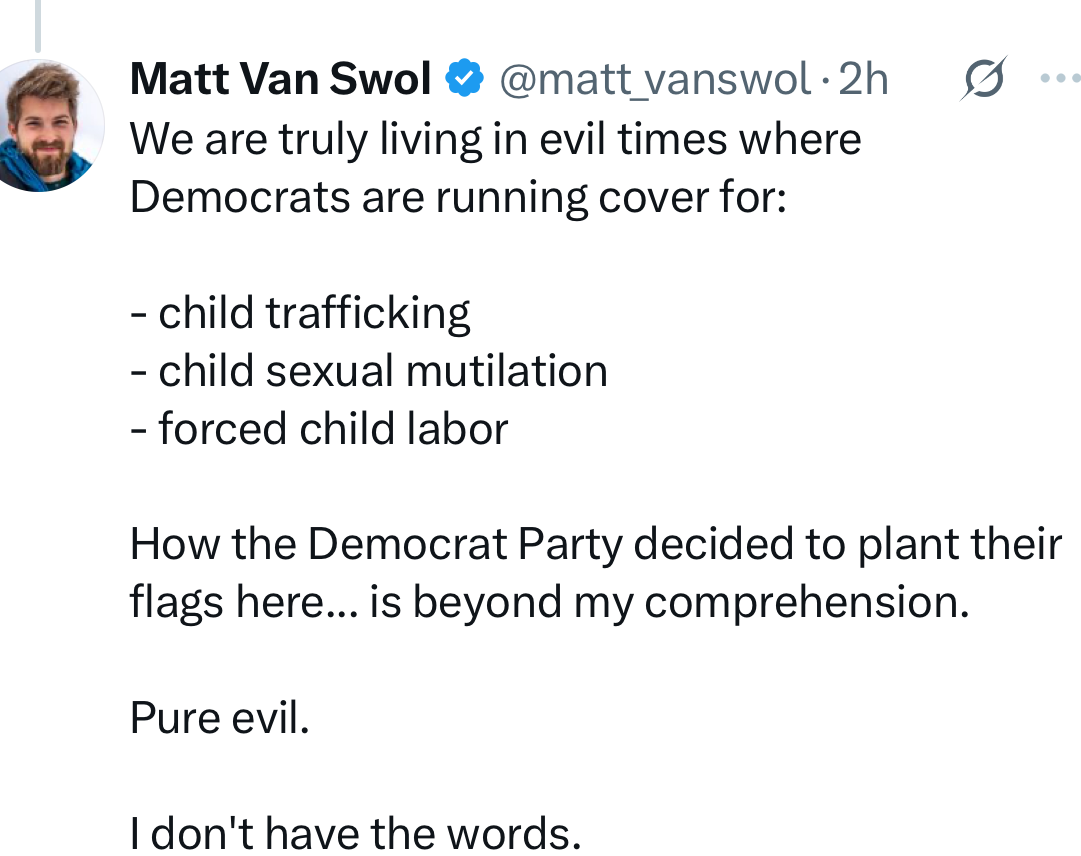Click the line starting "How the Democrat Party"
This screenshot has width=1081, height=856.
pos(595,545)
